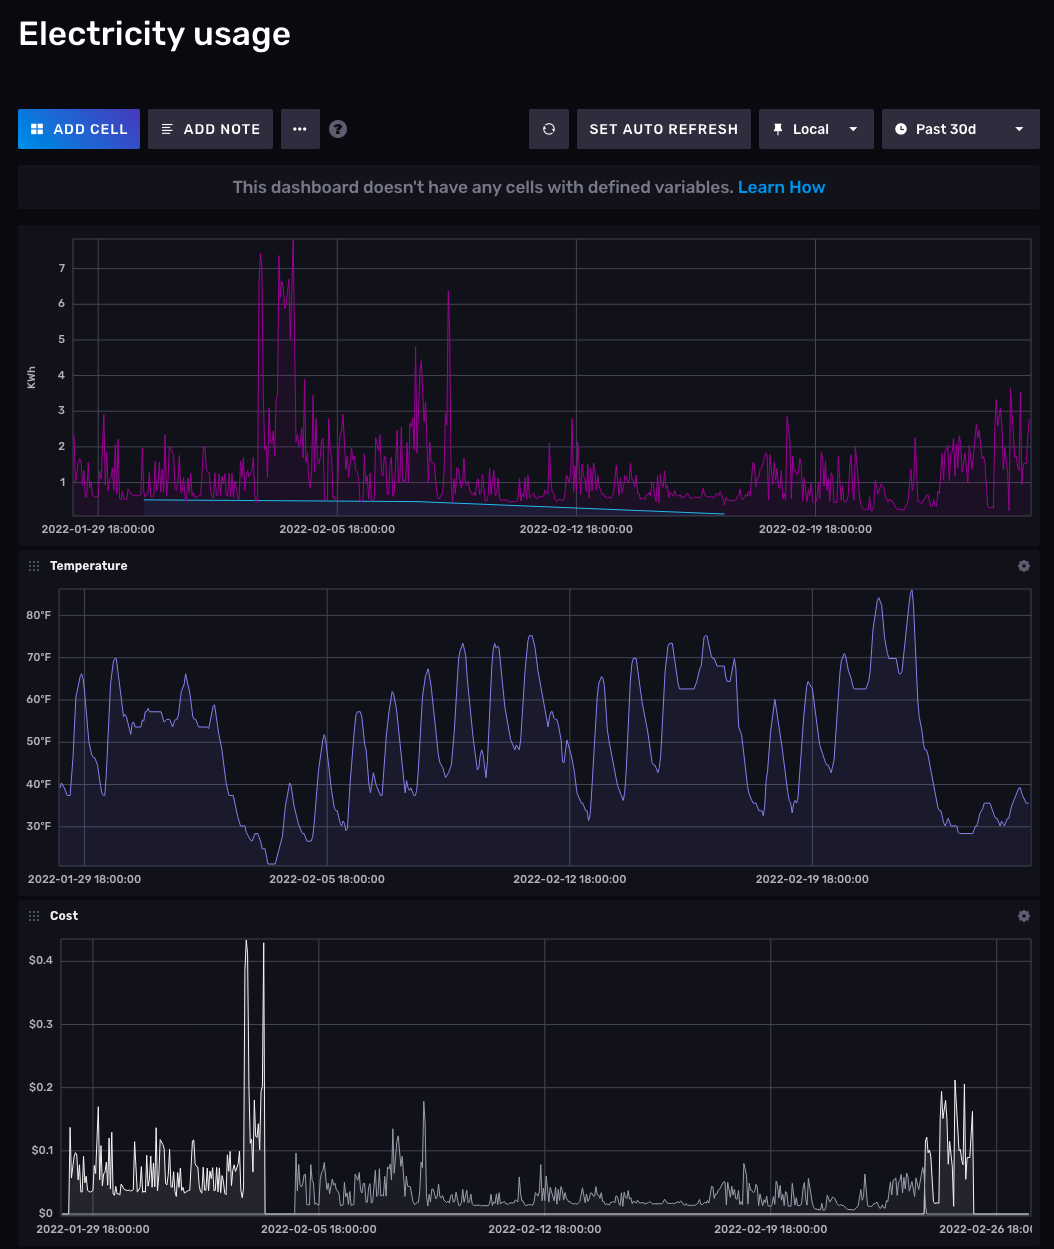Grab the Cost cell drag handle
Image resolution: width=1054 pixels, height=1249 pixels.
pos(34,916)
